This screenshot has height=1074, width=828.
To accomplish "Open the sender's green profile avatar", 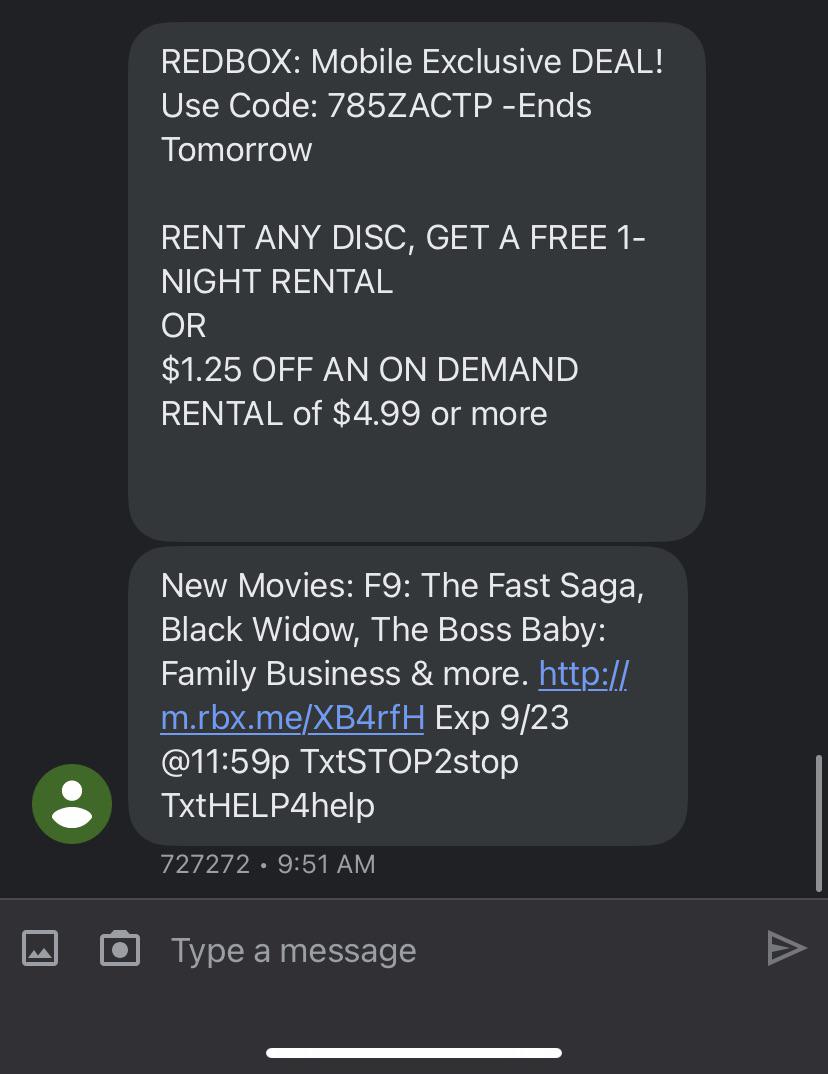I will click(x=71, y=803).
